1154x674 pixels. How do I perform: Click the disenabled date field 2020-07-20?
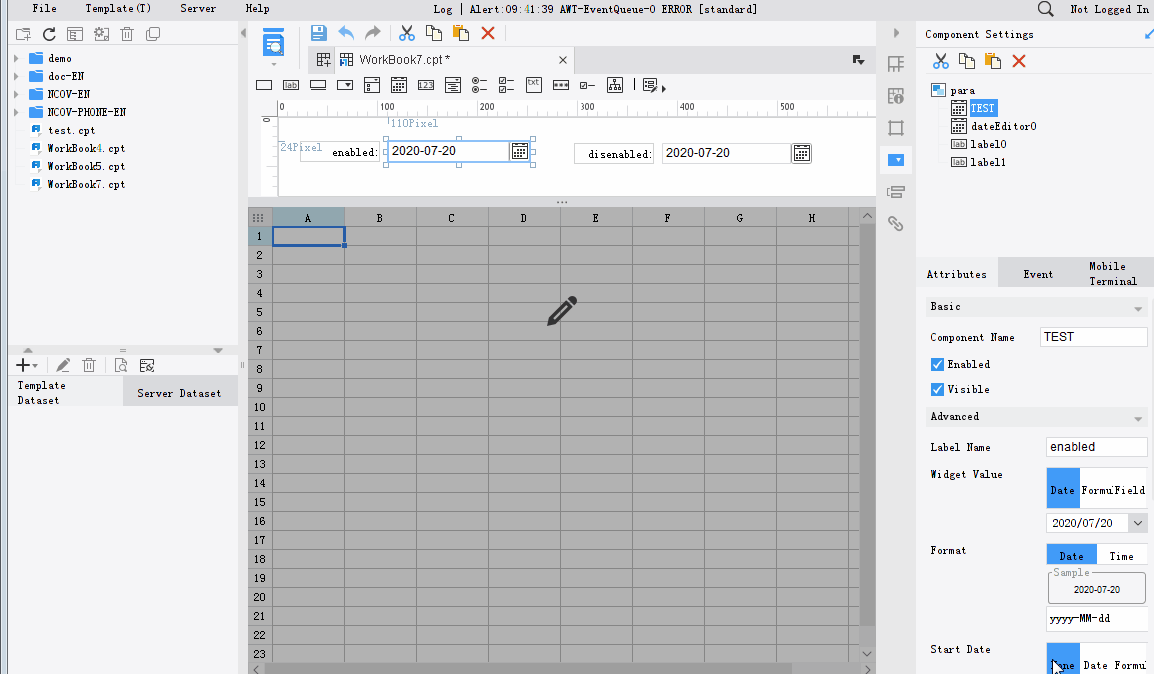(726, 153)
